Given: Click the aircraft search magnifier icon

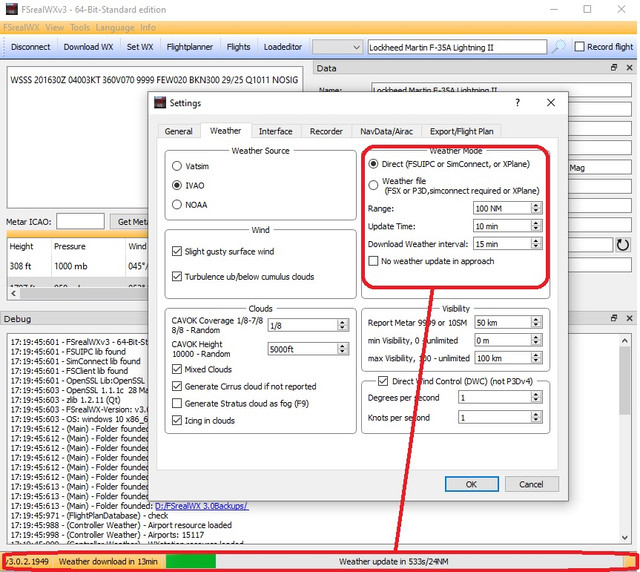Looking at the screenshot, I should [x=558, y=47].
